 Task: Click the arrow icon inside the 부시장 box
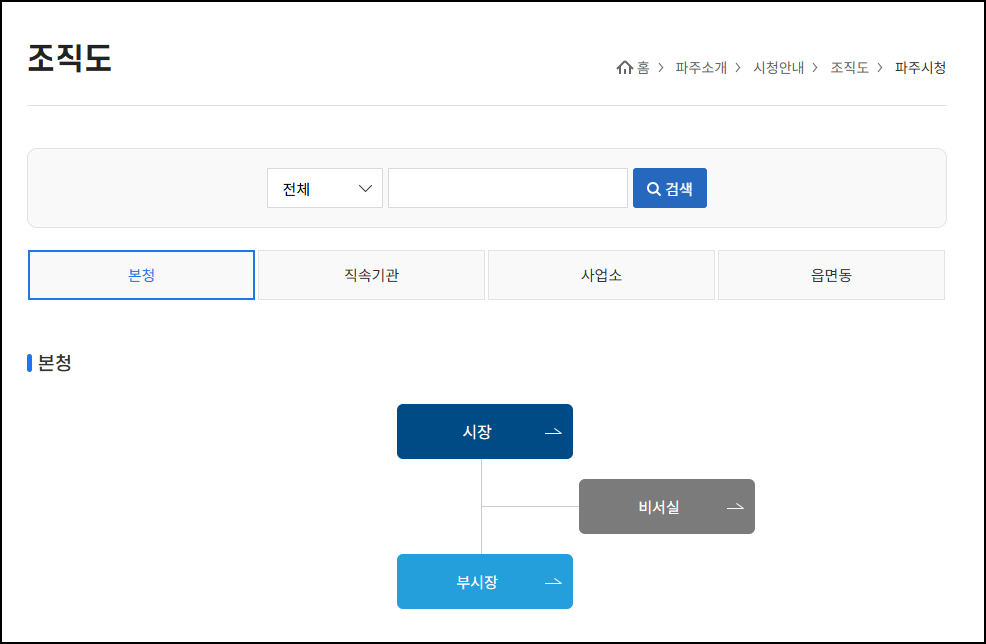coord(553,581)
